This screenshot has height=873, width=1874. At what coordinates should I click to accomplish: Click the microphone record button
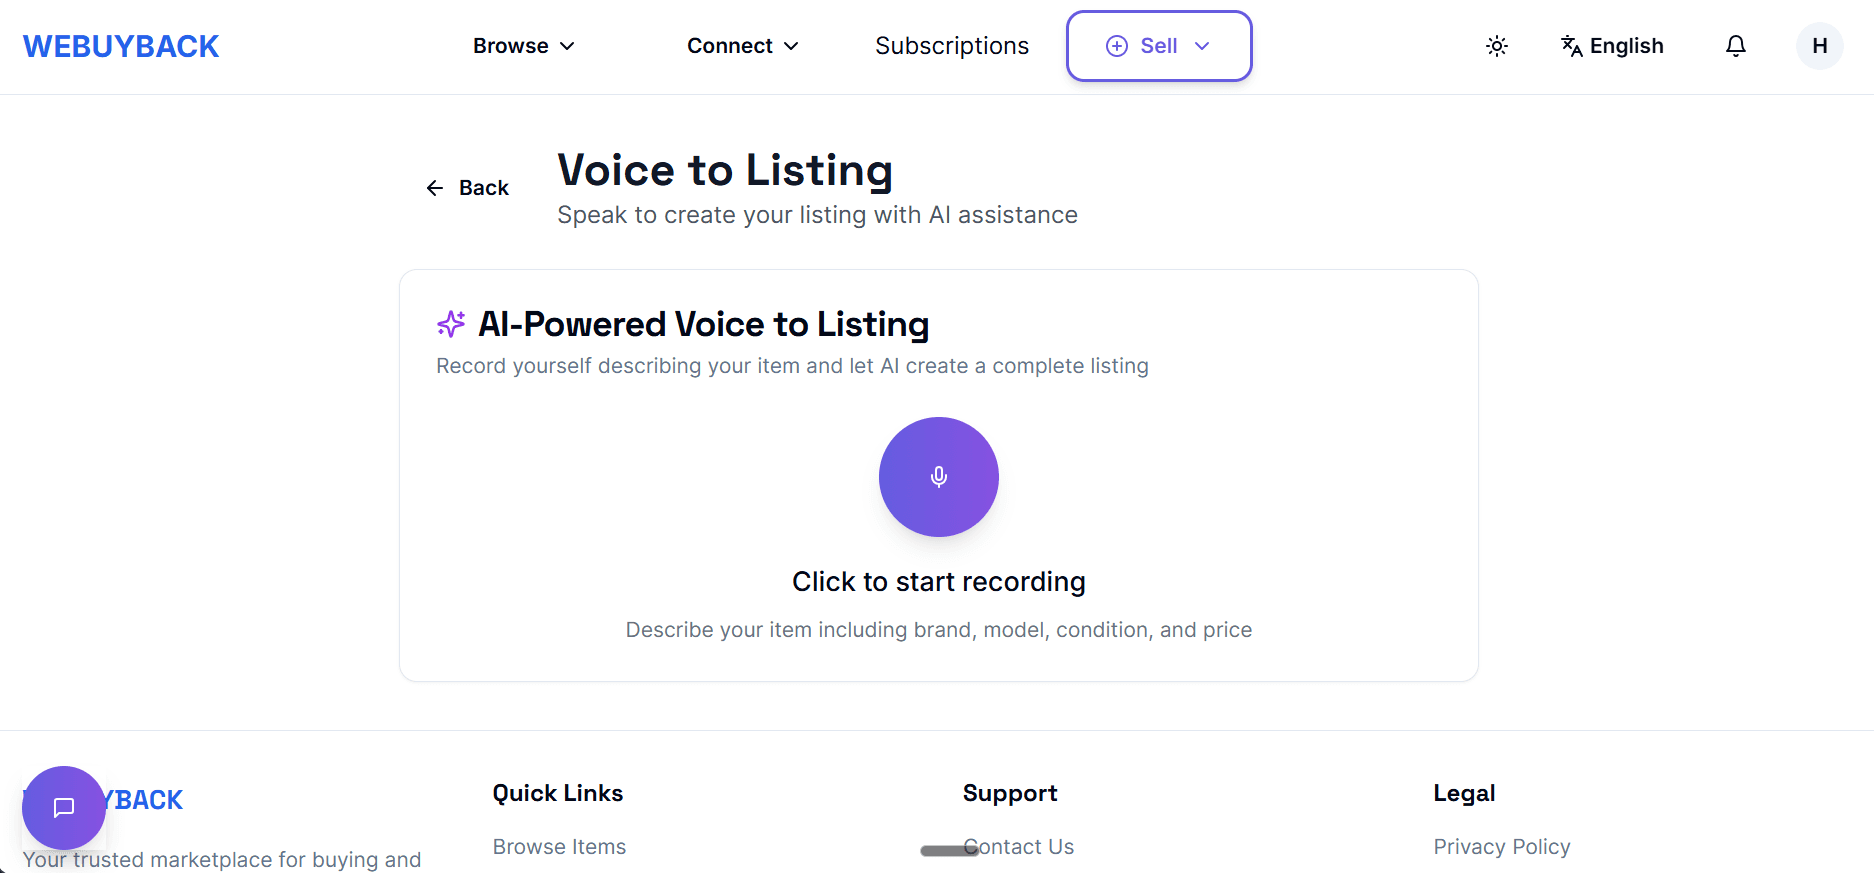pos(938,477)
